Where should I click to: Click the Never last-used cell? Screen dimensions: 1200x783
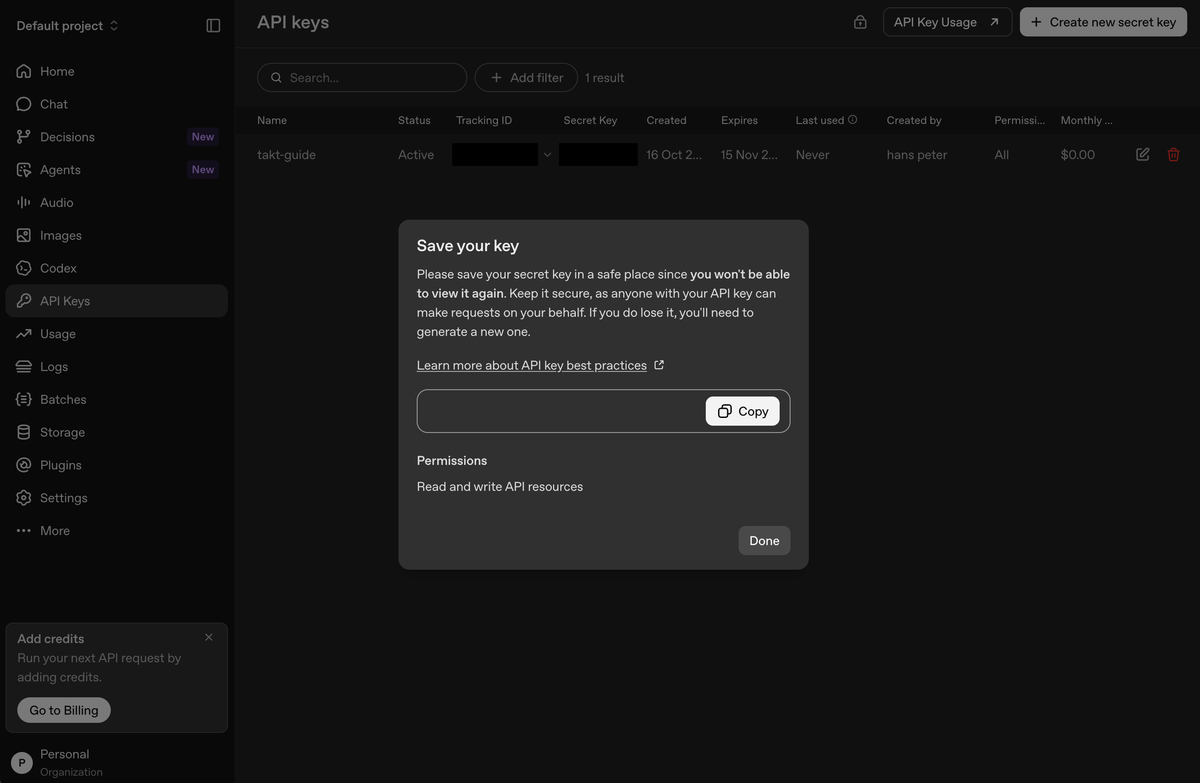[x=812, y=155]
